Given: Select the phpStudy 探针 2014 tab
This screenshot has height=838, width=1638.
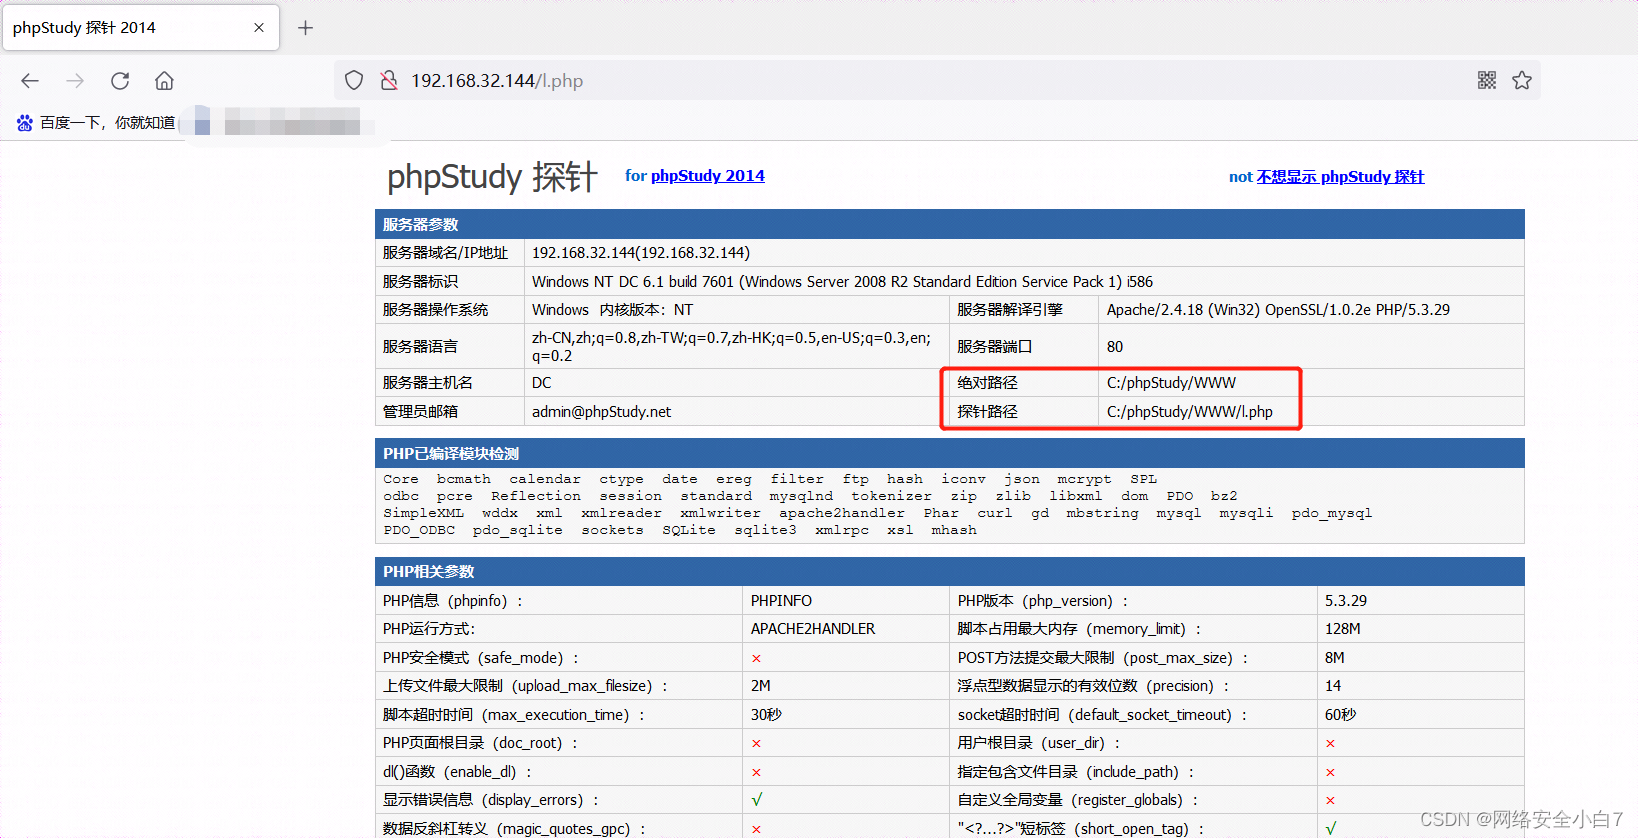Looking at the screenshot, I should coord(140,28).
